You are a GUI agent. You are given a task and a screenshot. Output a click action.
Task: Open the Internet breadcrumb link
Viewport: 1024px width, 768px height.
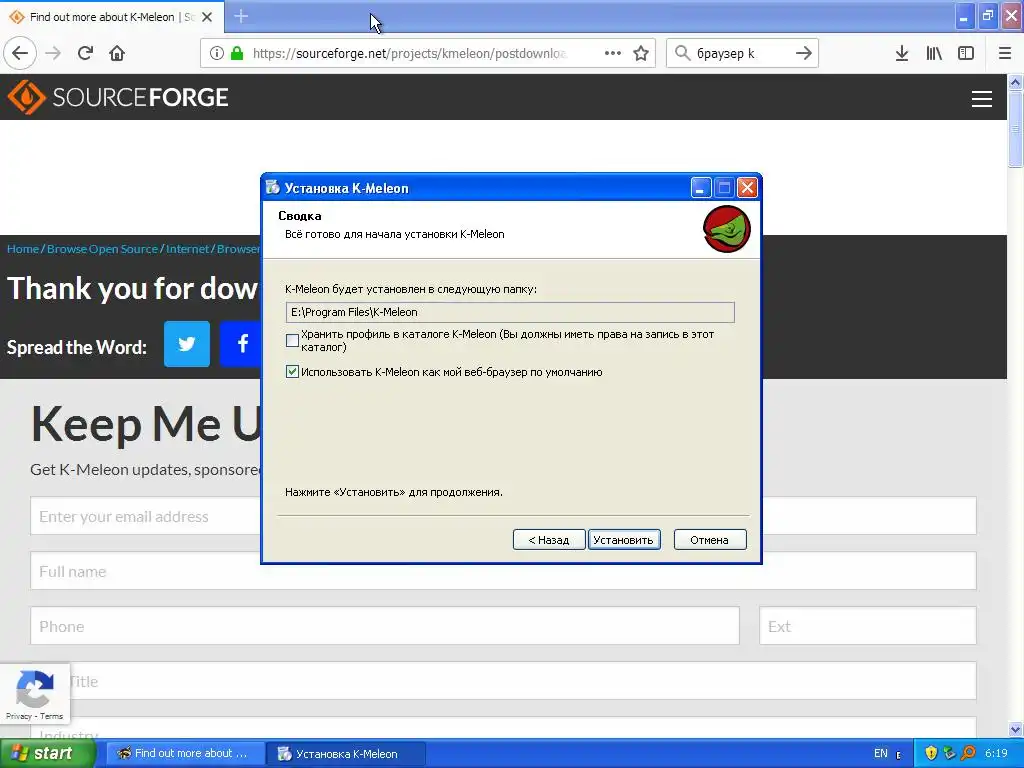pyautogui.click(x=187, y=249)
